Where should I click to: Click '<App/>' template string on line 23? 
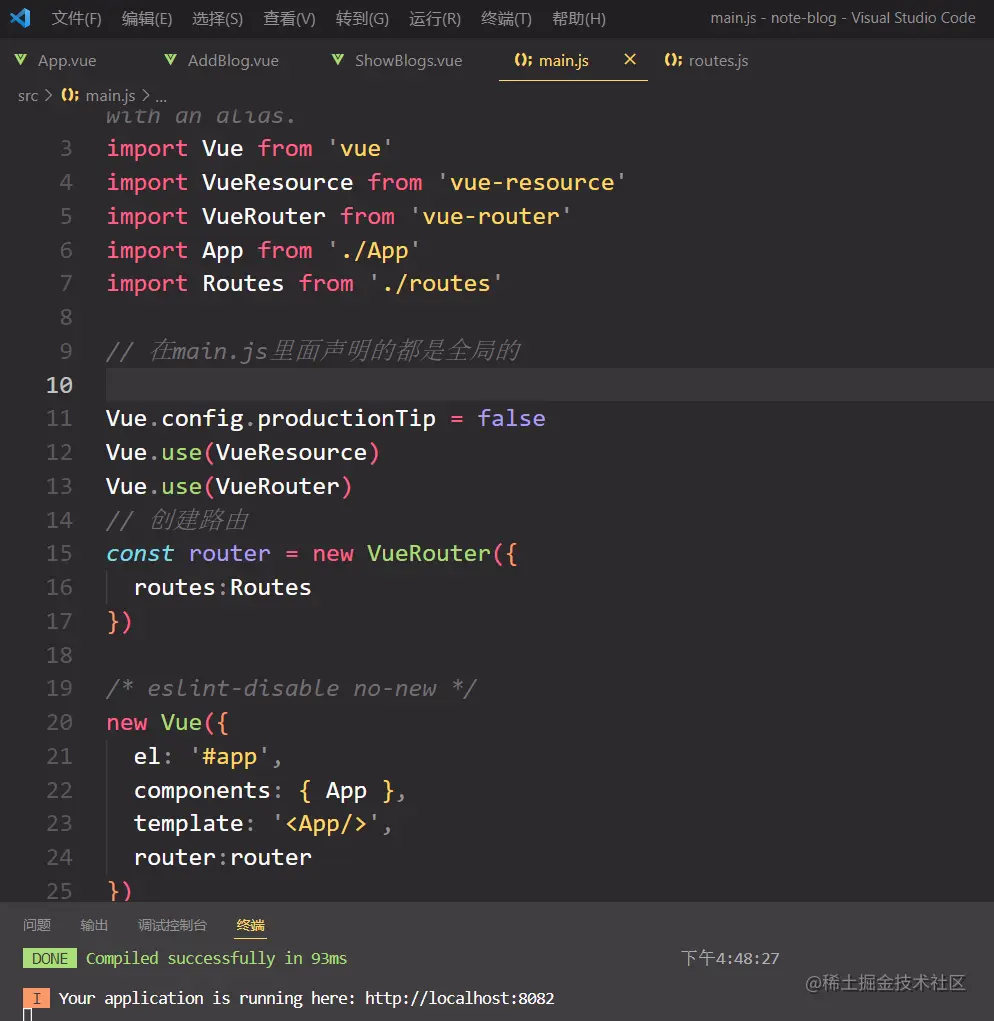(325, 824)
